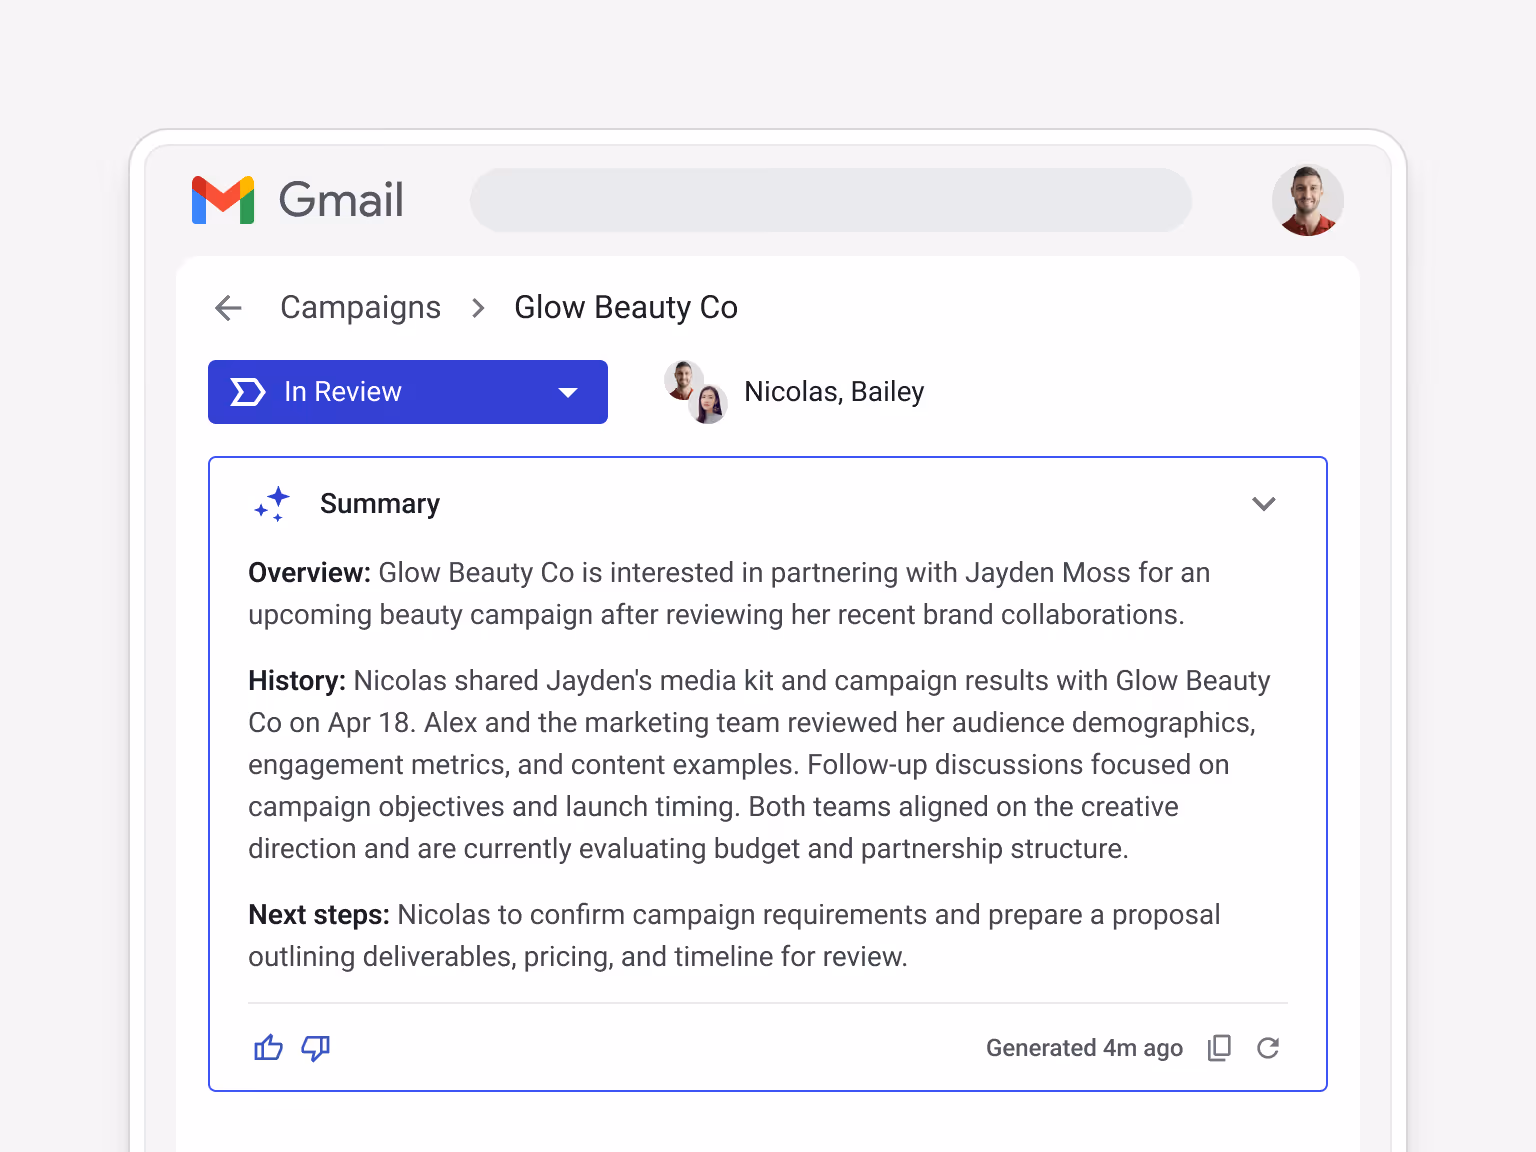The image size is (1536, 1152).
Task: Click the Summary heading
Action: (380, 504)
